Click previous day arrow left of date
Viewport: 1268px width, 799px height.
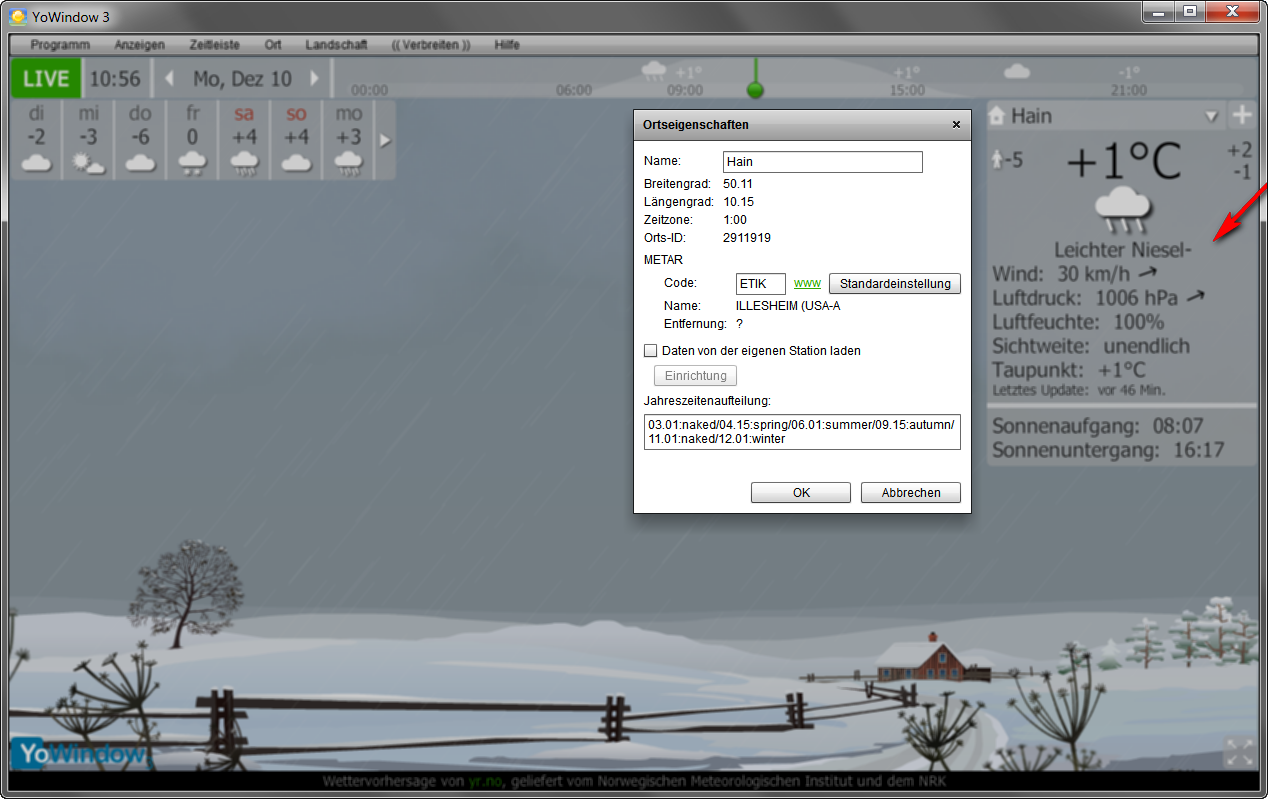pyautogui.click(x=169, y=78)
